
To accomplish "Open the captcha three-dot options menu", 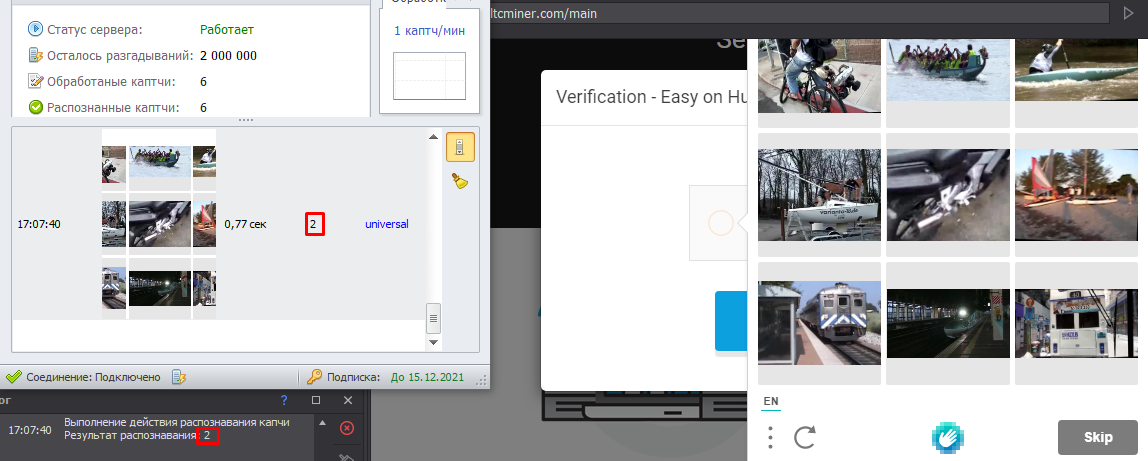I will pos(770,438).
